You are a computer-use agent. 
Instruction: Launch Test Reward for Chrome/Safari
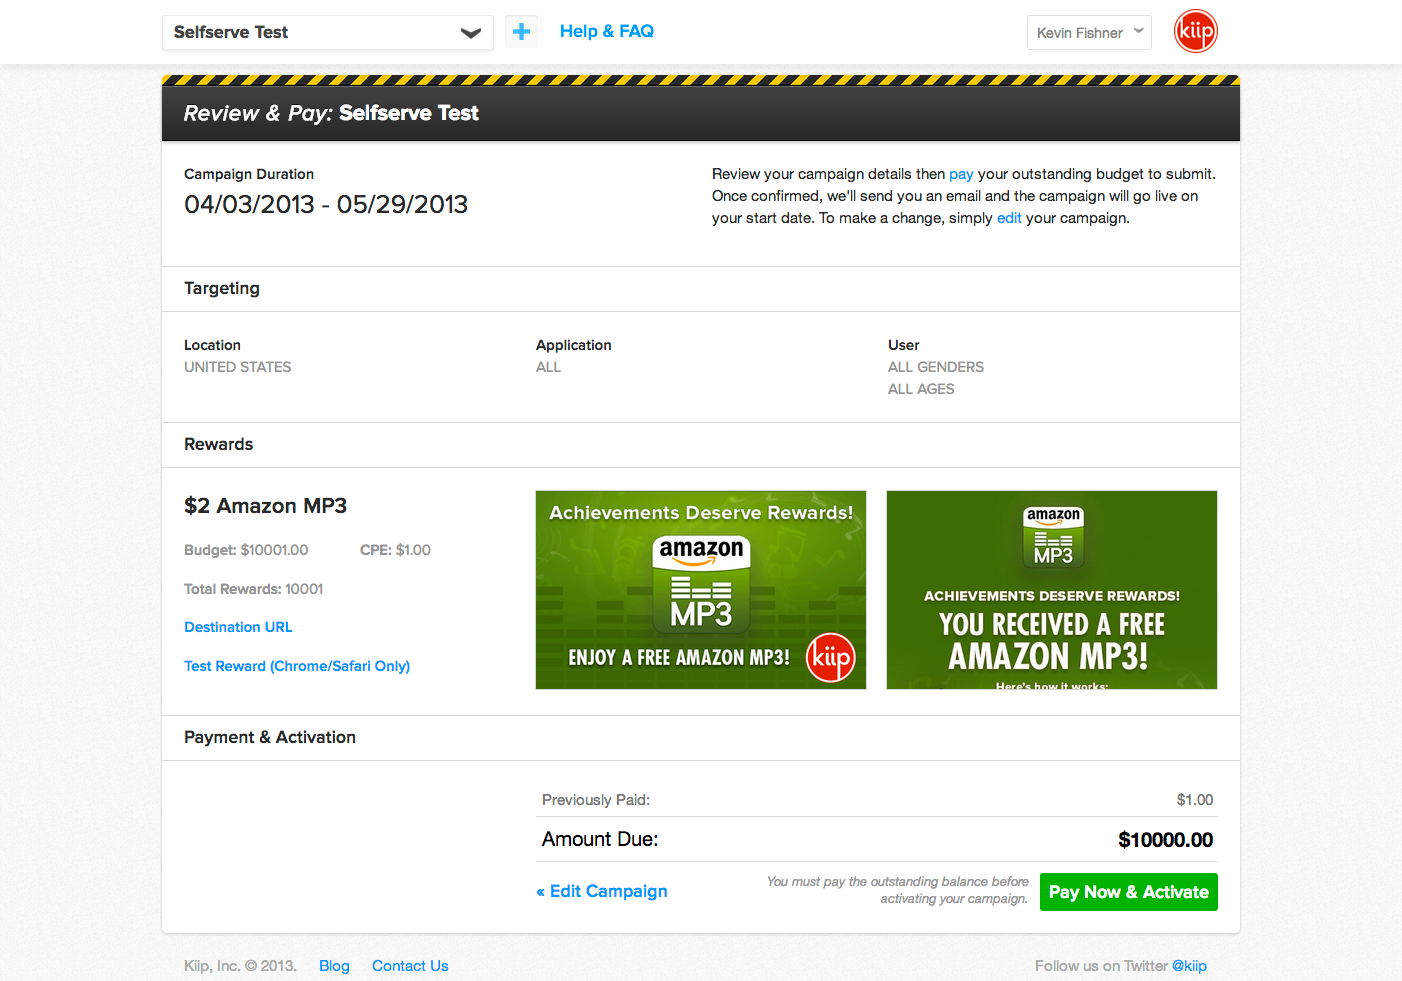coord(297,665)
